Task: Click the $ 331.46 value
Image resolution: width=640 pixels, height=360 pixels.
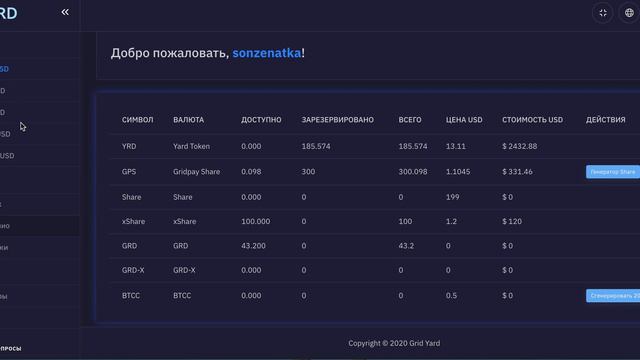Action: tap(517, 172)
